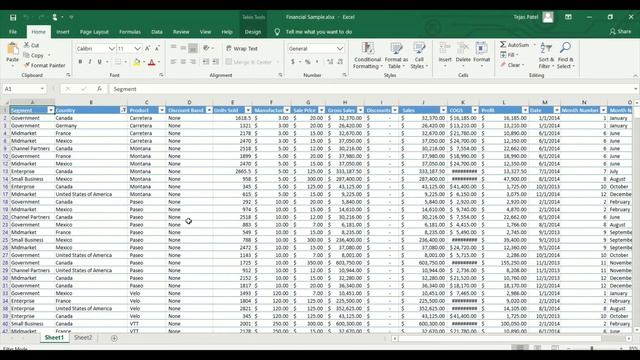Align cell text to the left
This screenshot has width=640, height=360.
click(173, 62)
